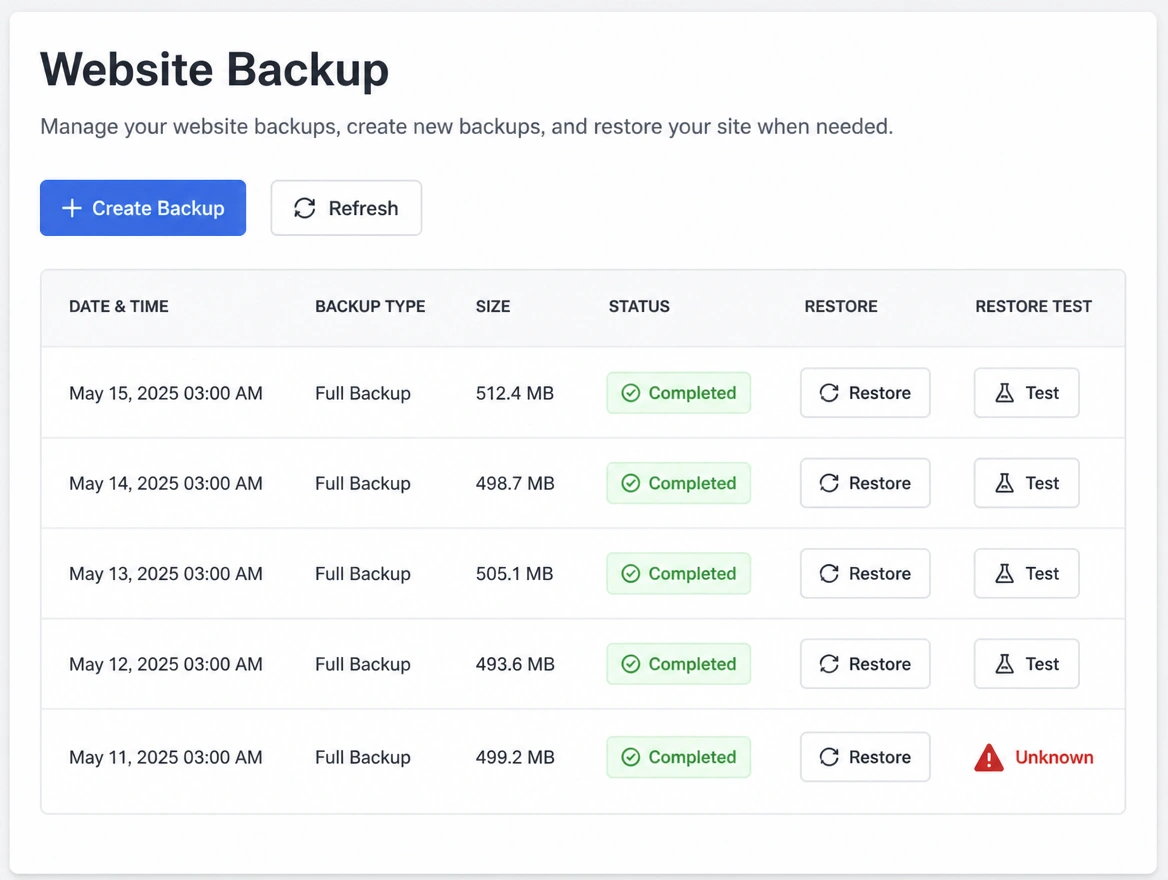Click the 512.4 MB size value

click(x=515, y=393)
